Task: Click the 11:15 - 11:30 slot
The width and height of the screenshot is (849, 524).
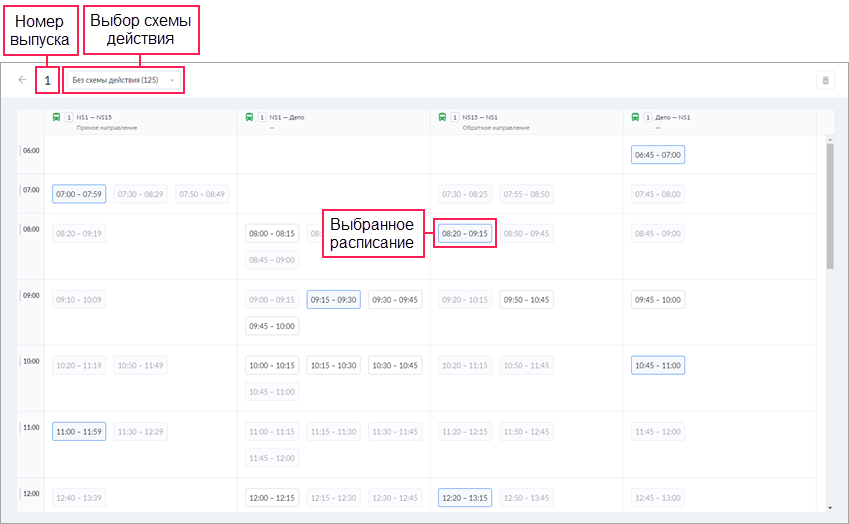Action: click(x=334, y=431)
